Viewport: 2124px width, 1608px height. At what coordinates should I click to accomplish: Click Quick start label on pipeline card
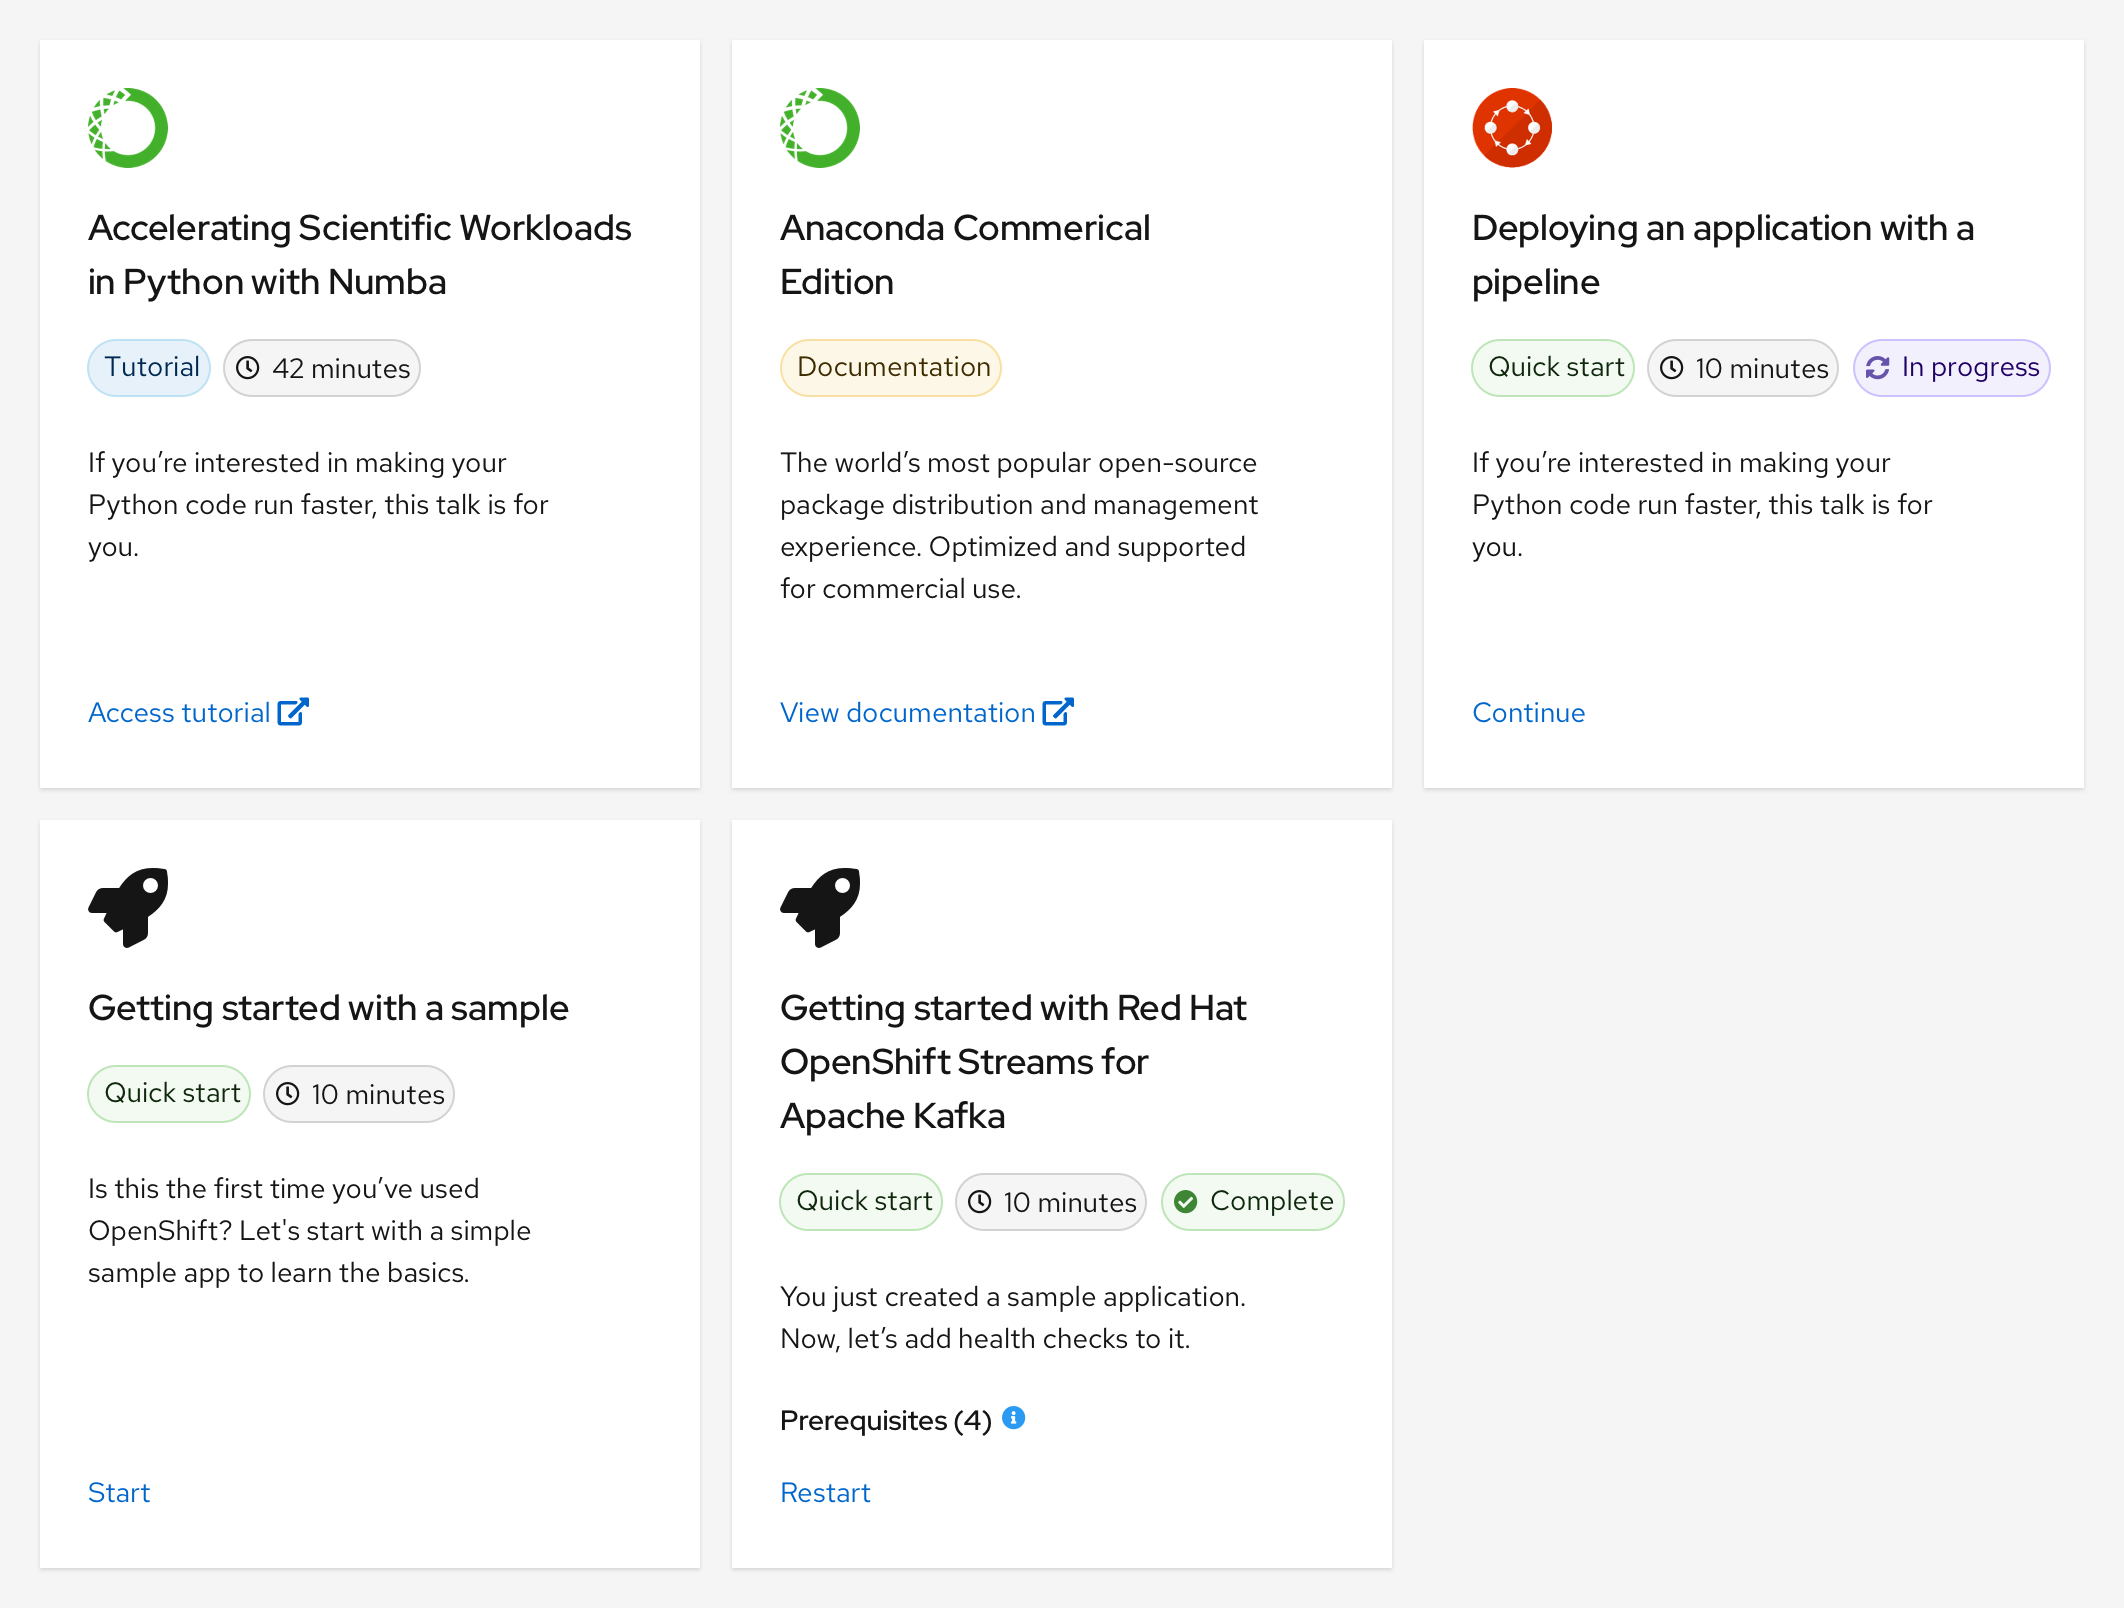(x=1553, y=368)
